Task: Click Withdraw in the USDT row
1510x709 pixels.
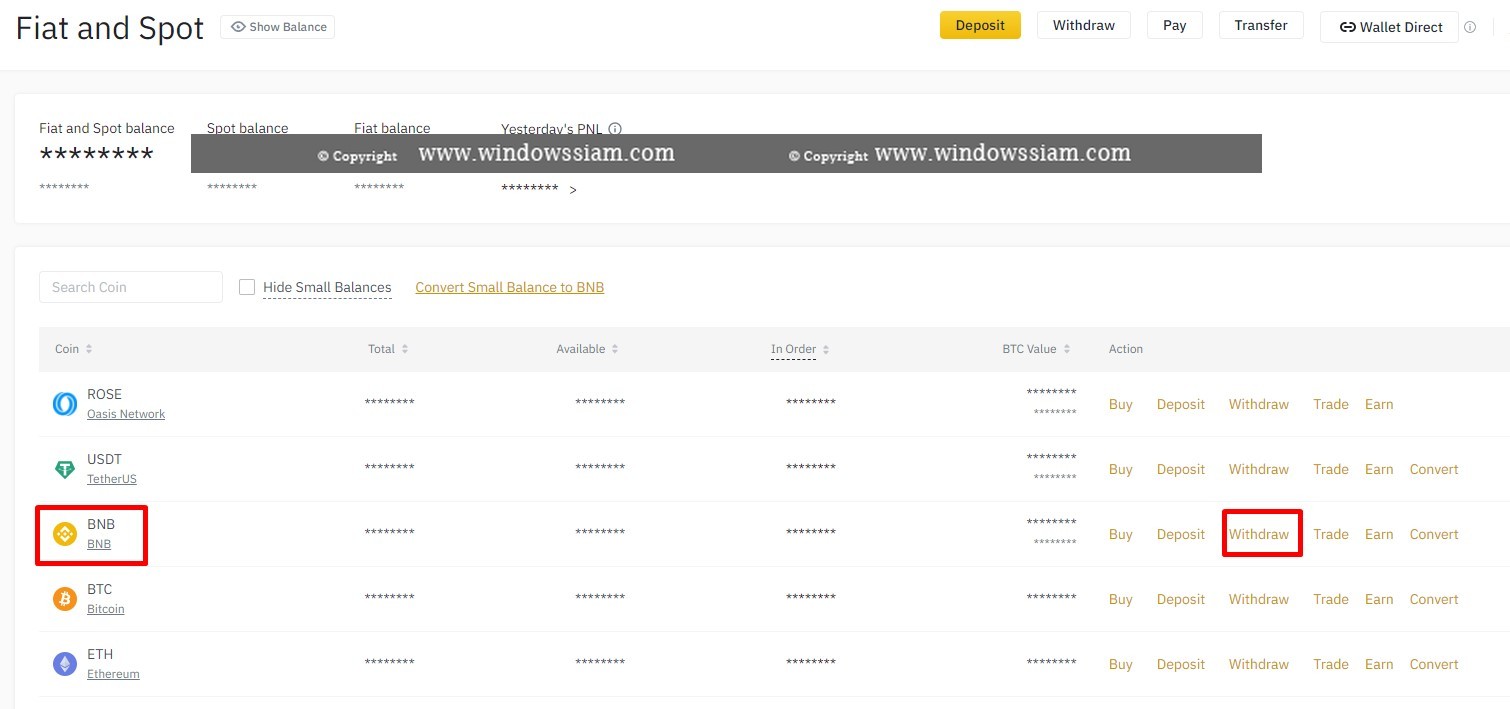Action: tap(1259, 469)
